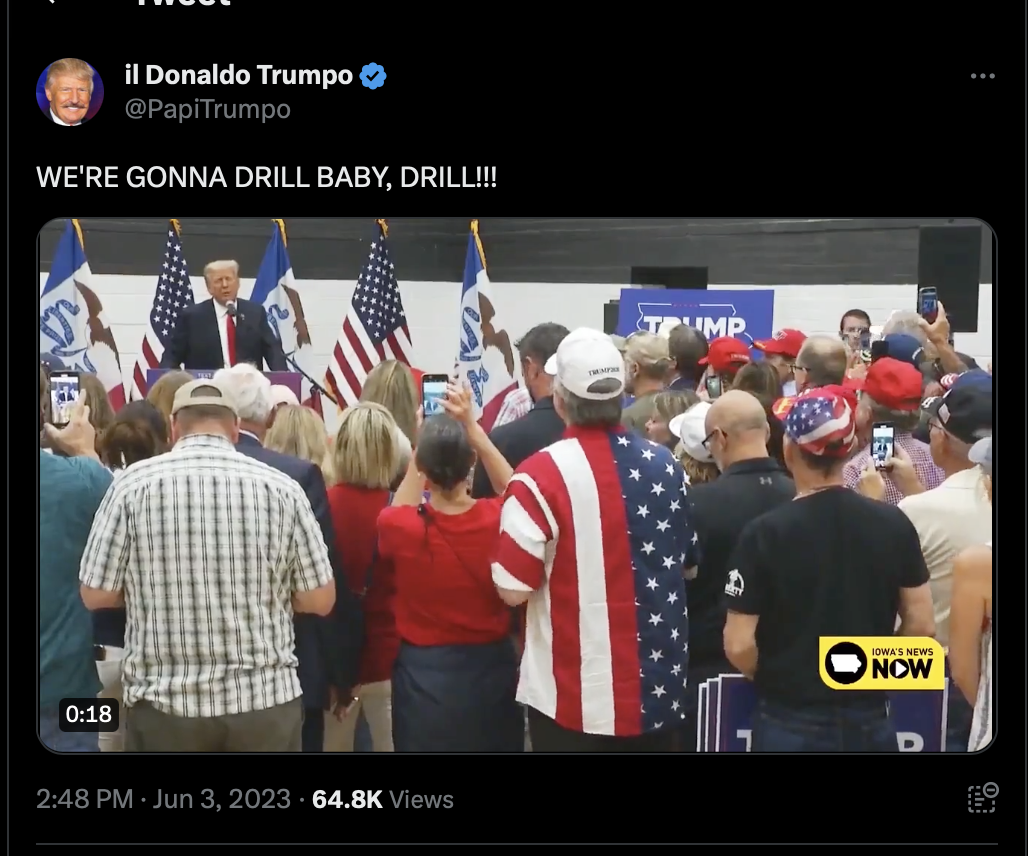Click the Tweet header title at top

click(x=182, y=3)
